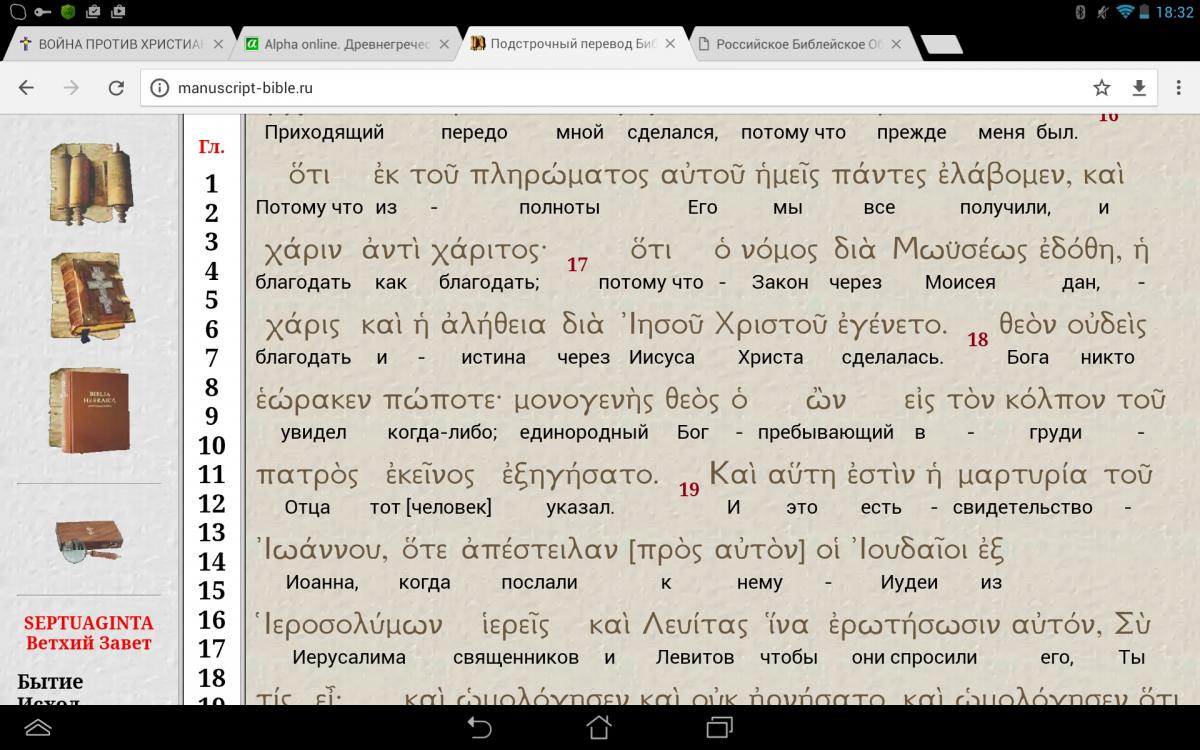Open chapter 14 from the chapter list
This screenshot has height=750, width=1200.
[x=211, y=562]
